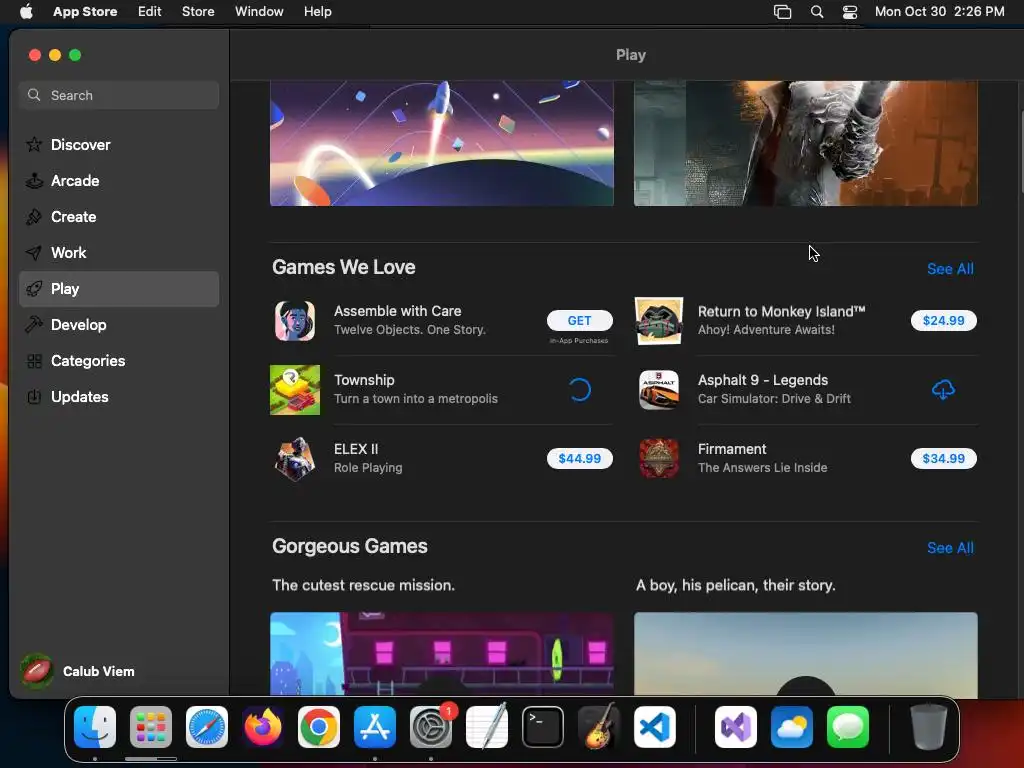Open Return to Monkey Island icon

point(659,321)
